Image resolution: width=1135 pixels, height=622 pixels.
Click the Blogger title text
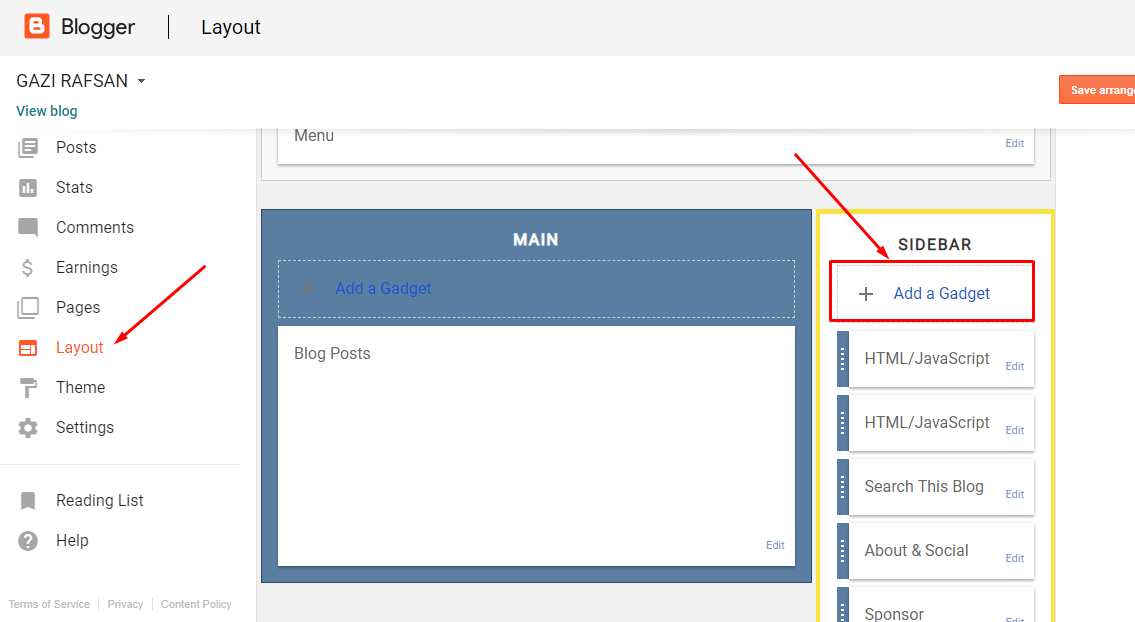click(x=98, y=27)
